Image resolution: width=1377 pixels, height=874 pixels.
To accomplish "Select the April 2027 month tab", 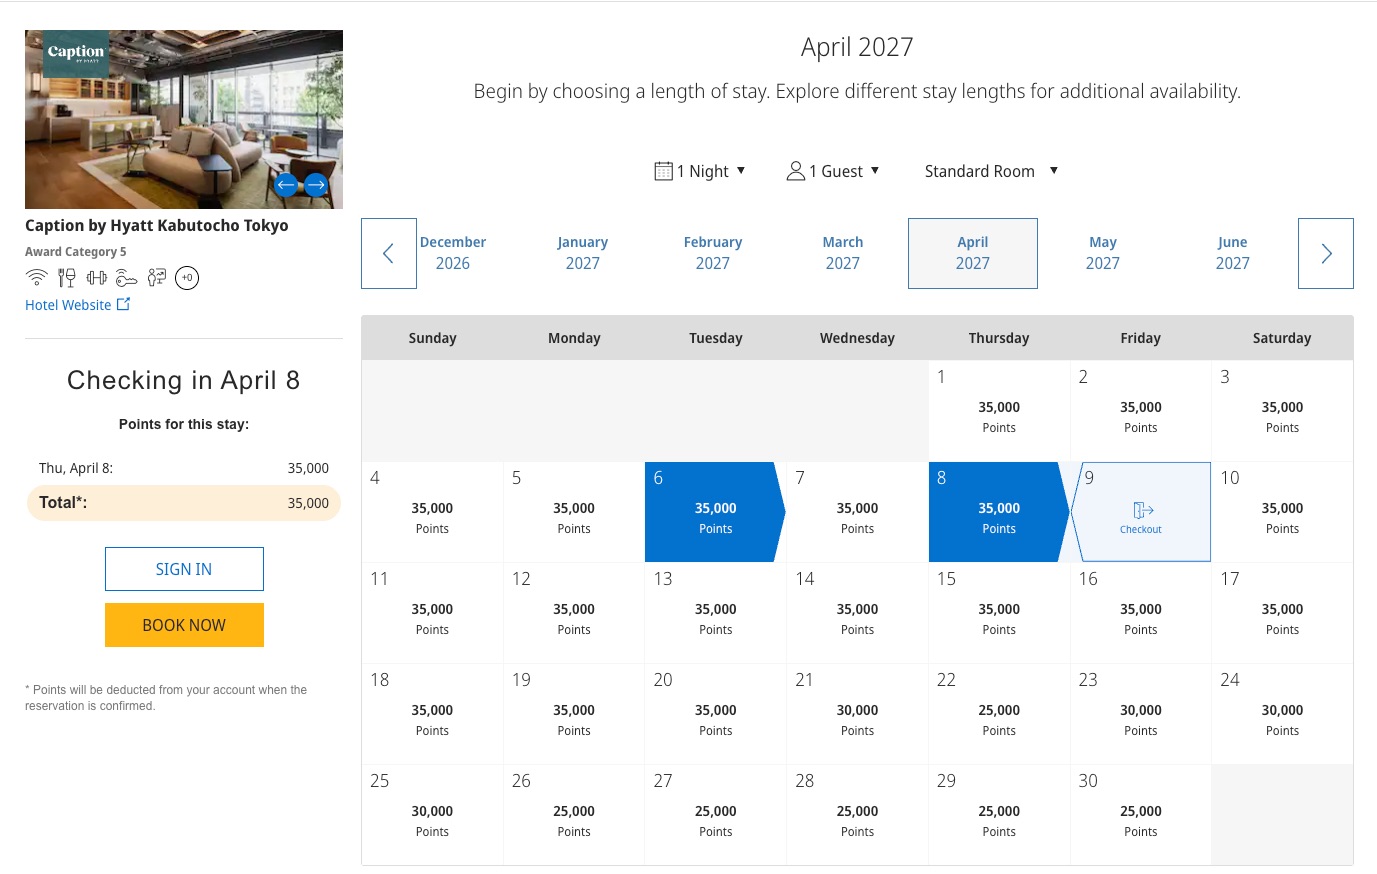I will [973, 253].
